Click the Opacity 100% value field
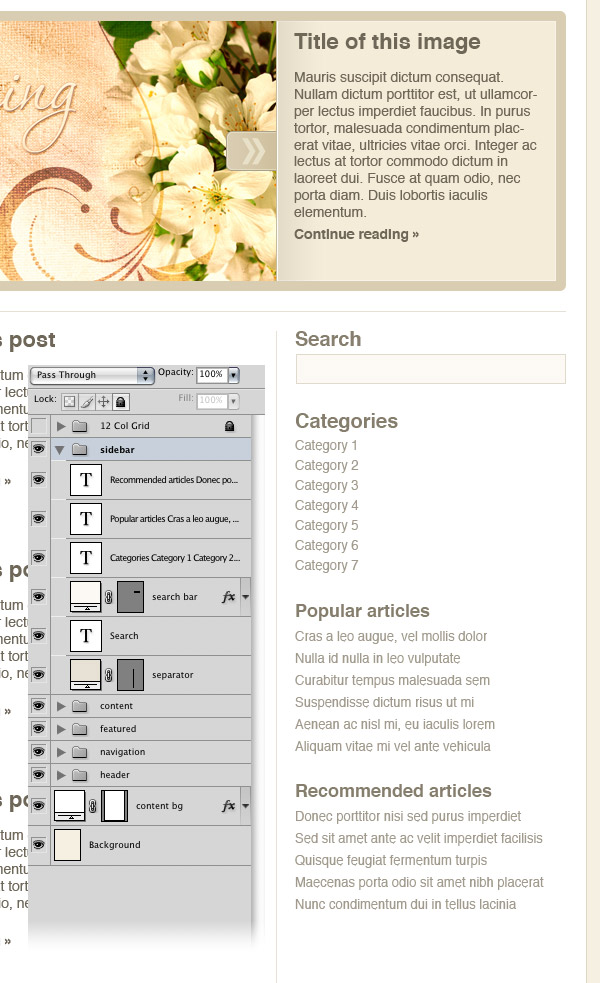Screen dimensions: 600x983 pyautogui.click(x=212, y=375)
